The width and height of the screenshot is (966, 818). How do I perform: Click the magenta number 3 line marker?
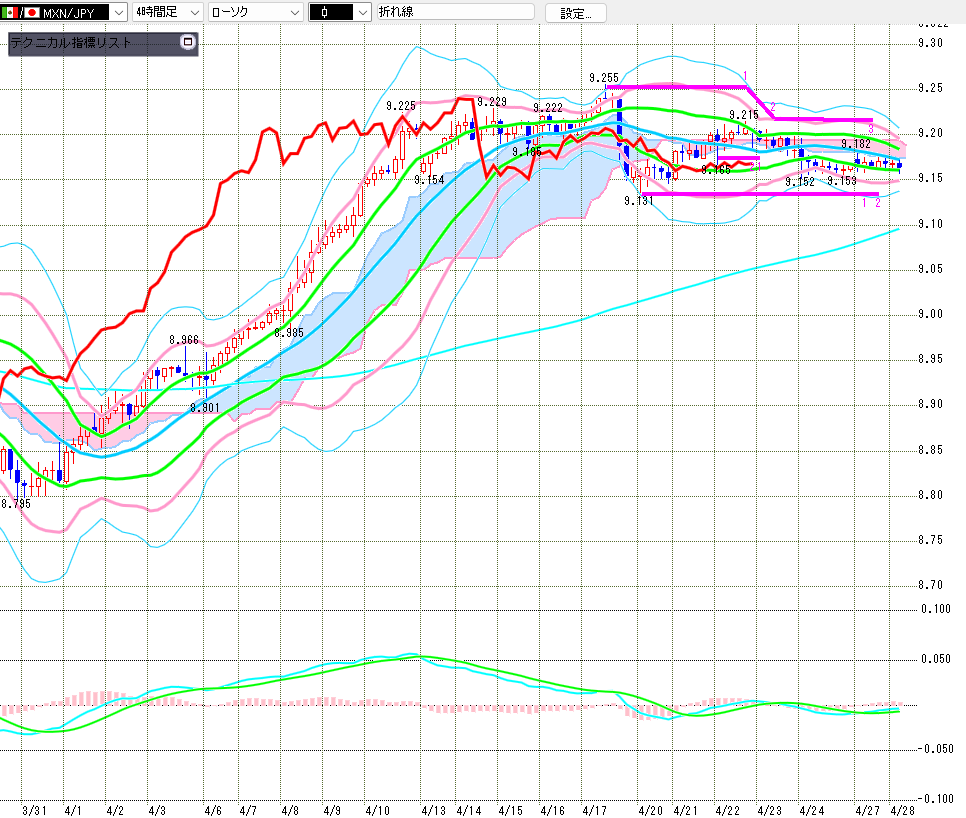click(x=870, y=129)
